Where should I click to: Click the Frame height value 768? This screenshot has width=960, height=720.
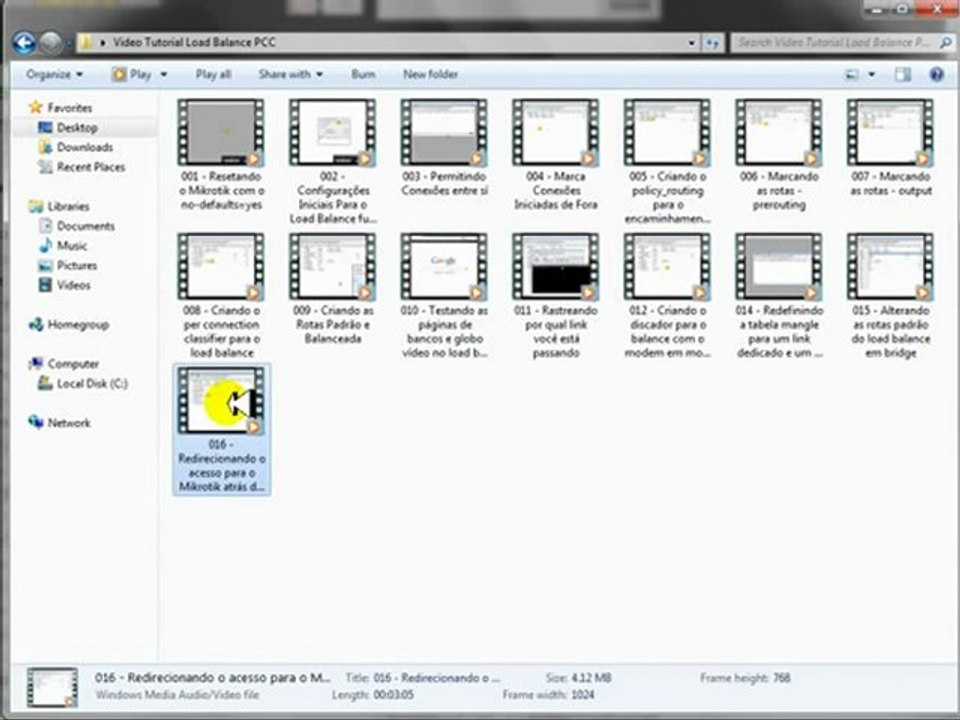click(x=781, y=678)
